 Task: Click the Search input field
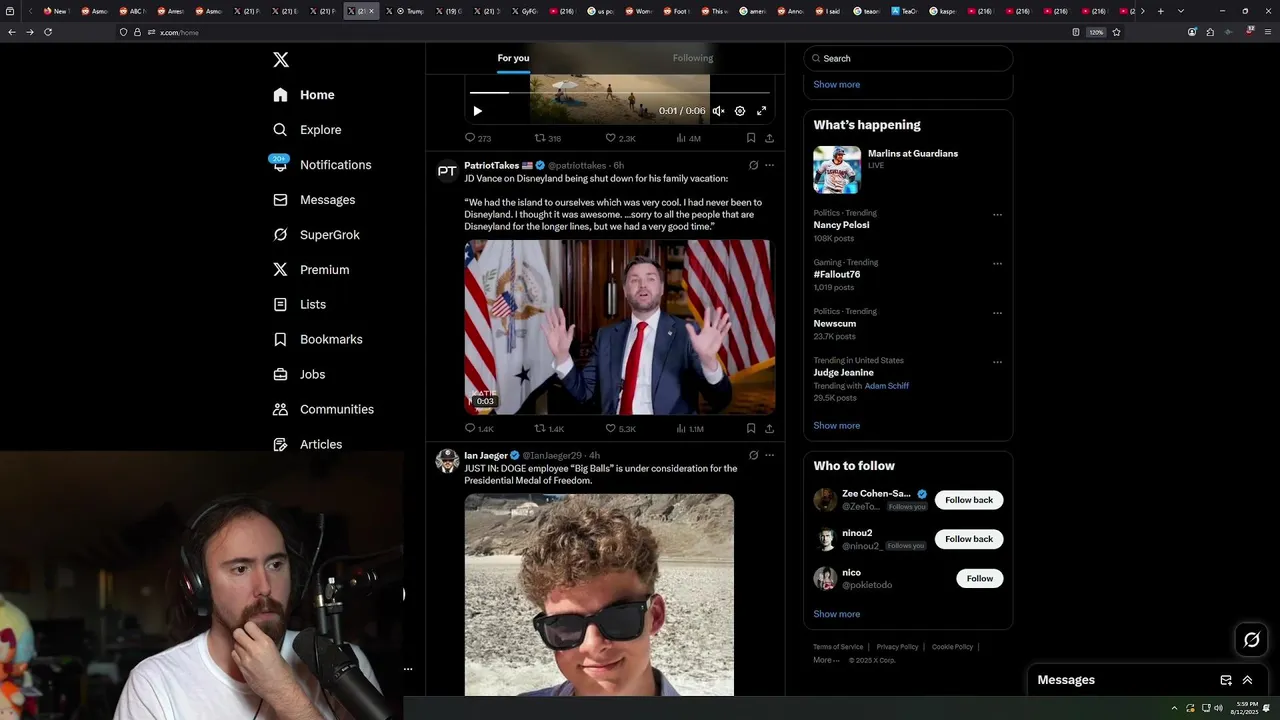click(x=908, y=58)
